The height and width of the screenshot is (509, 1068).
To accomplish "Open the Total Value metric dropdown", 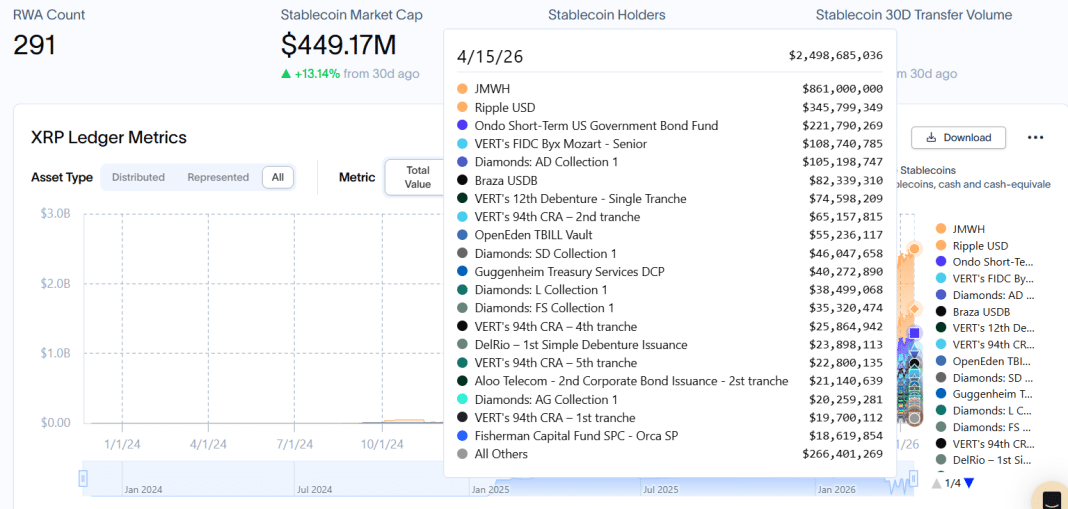I will pos(417,177).
